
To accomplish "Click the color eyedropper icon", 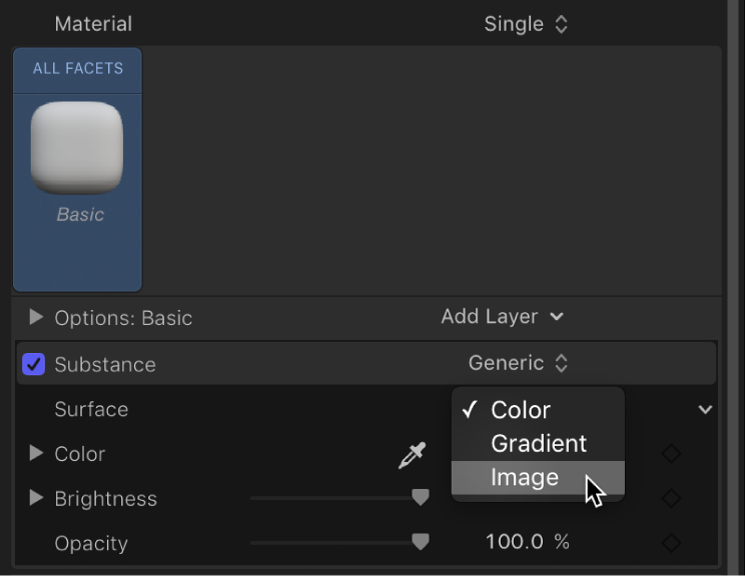I will (x=411, y=456).
